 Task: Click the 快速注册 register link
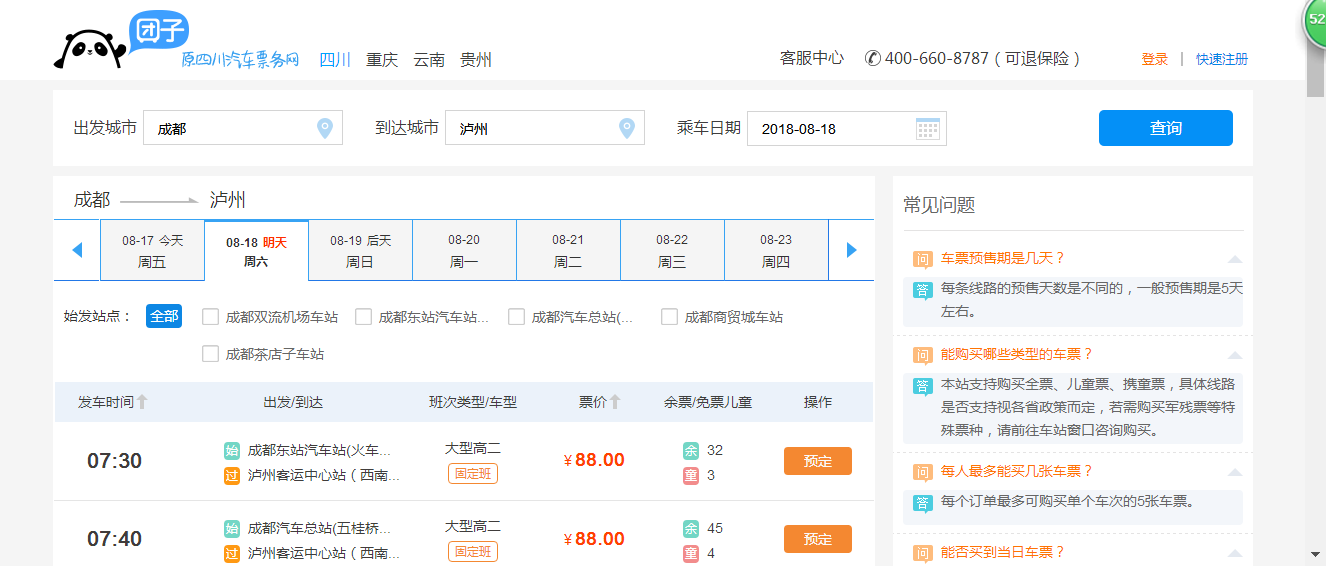[1221, 59]
